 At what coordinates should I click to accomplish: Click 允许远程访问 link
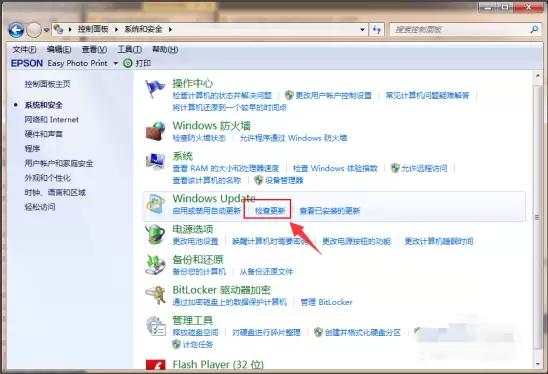pos(424,168)
